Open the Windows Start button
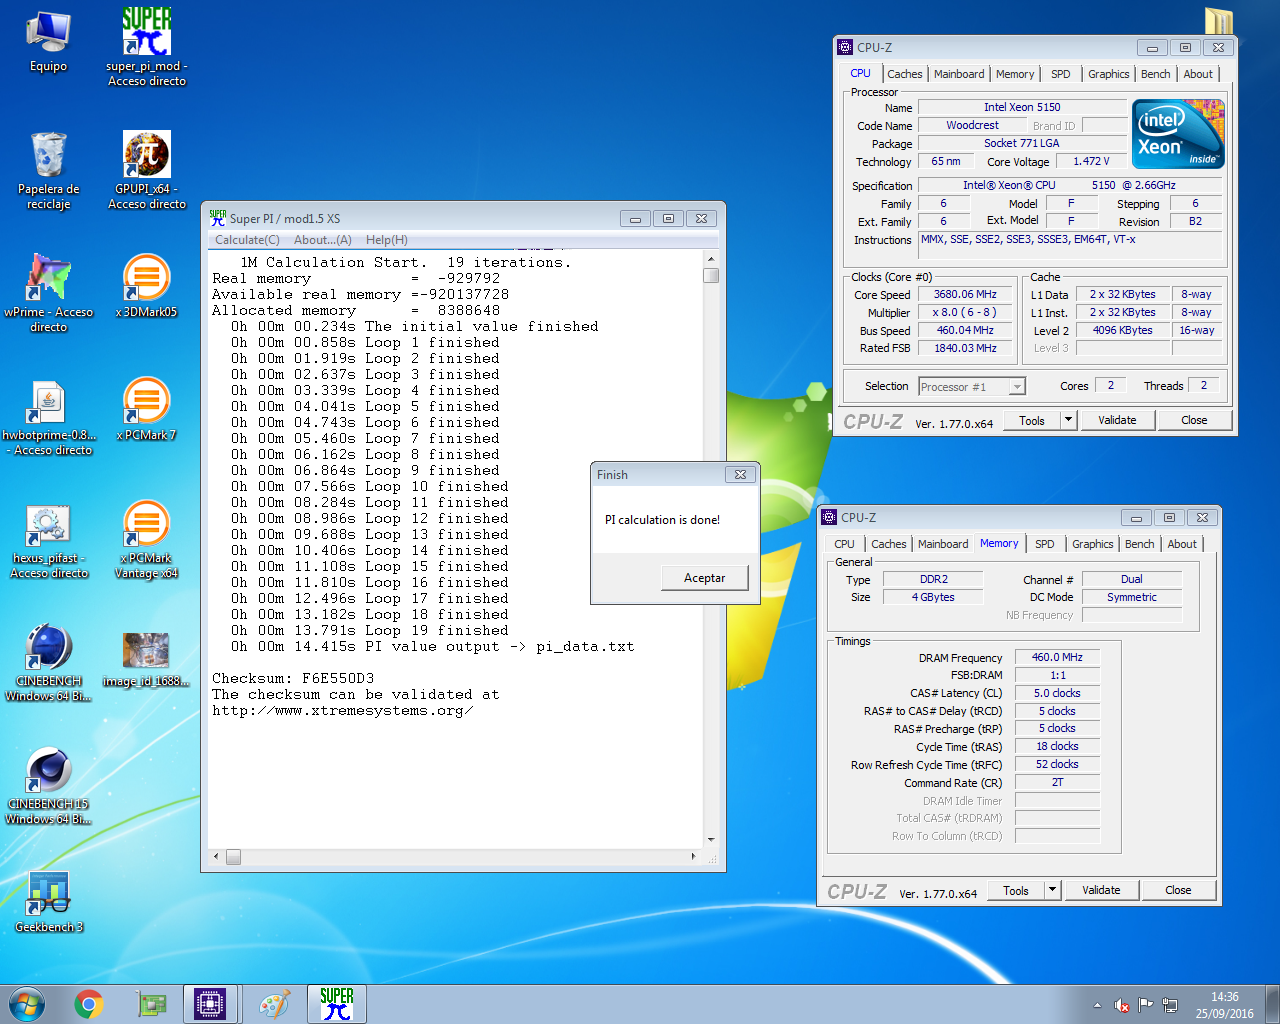This screenshot has height=1024, width=1280. tap(27, 1004)
